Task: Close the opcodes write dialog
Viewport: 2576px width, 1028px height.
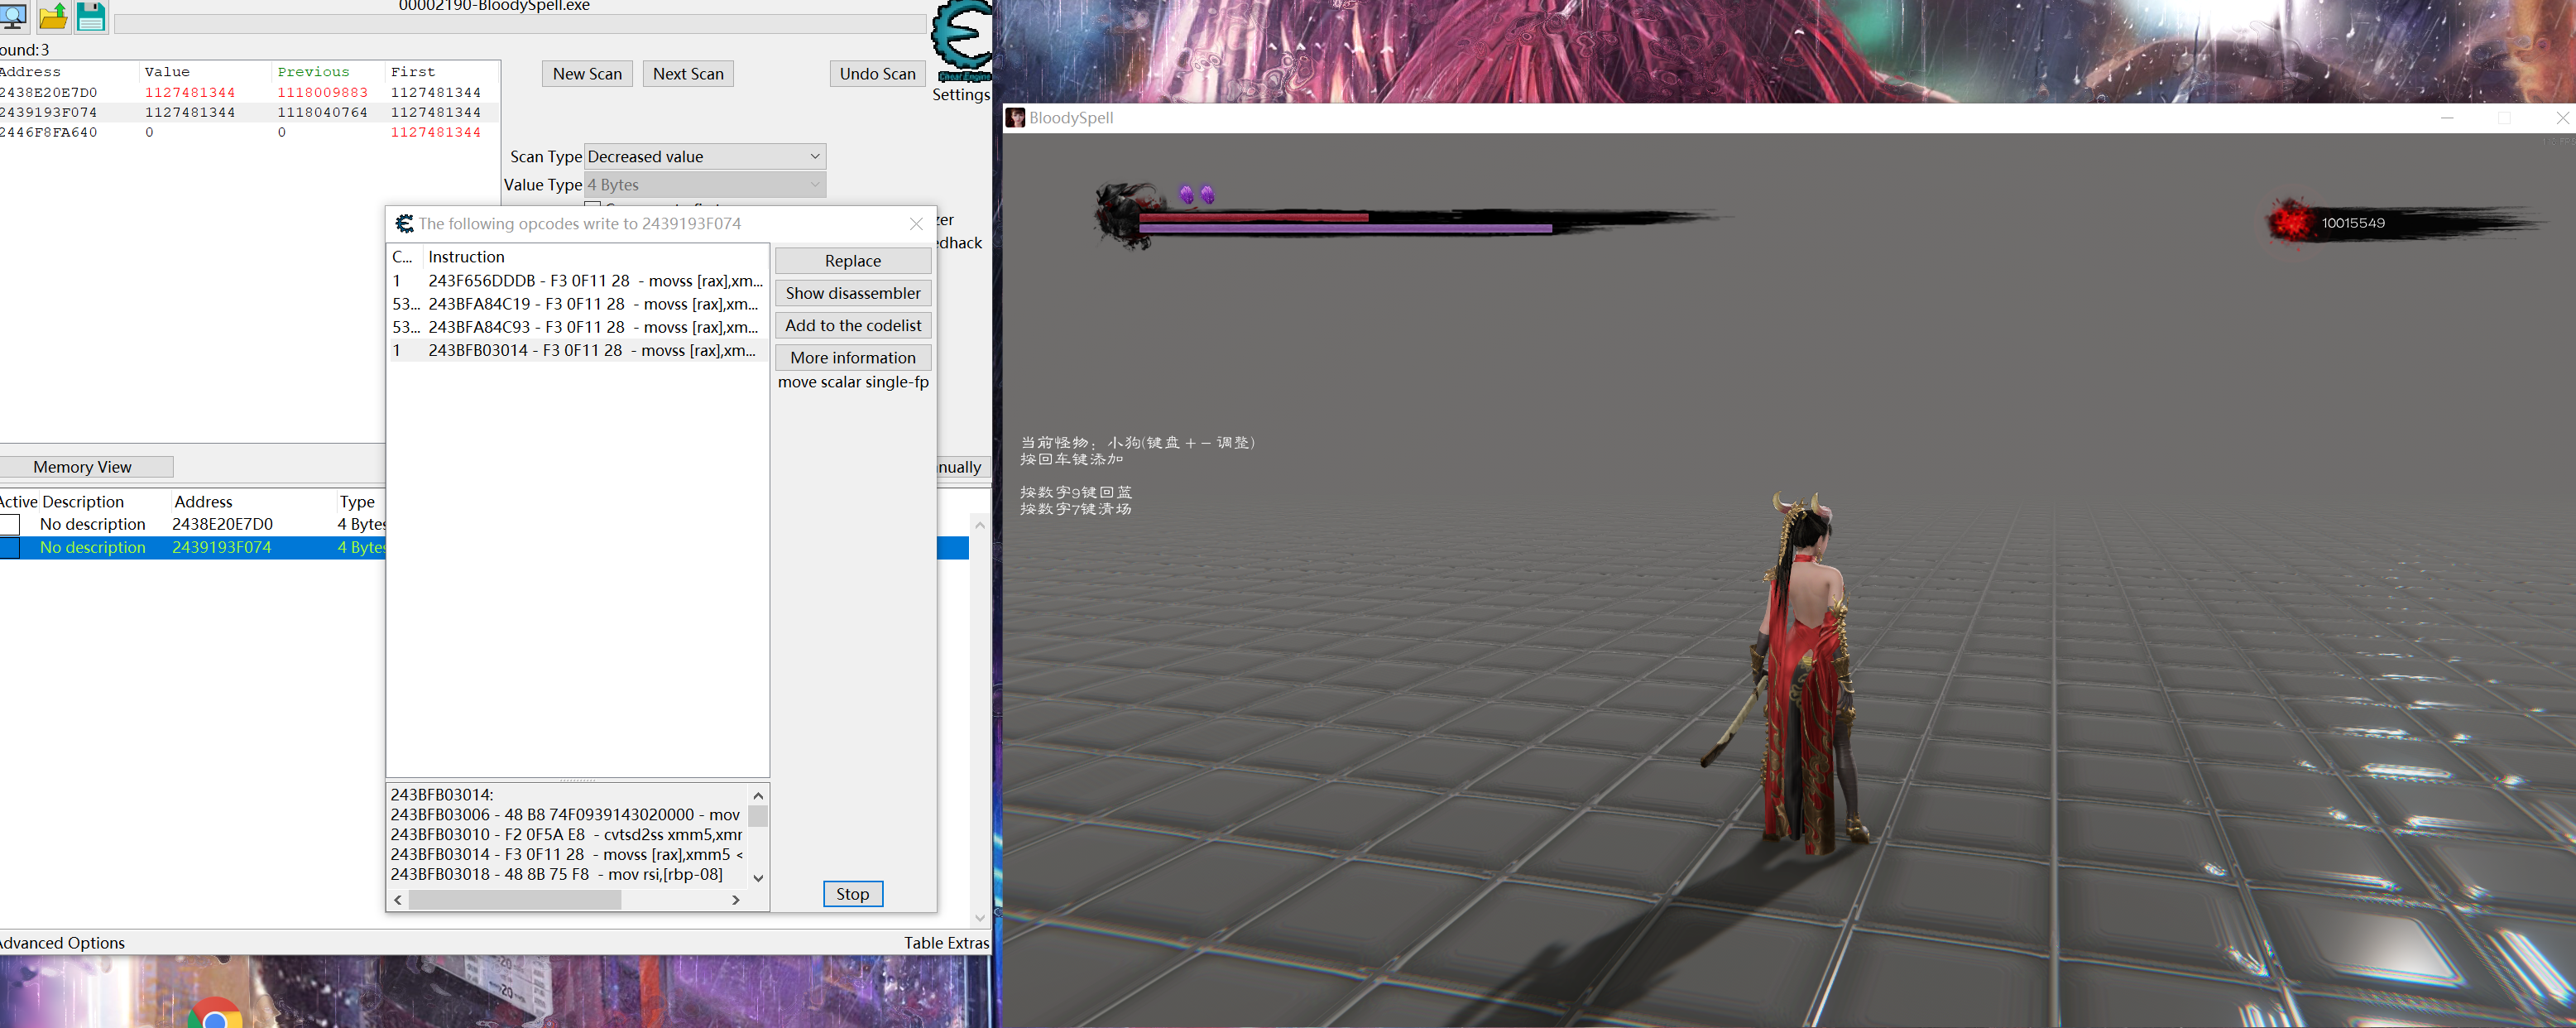Action: coord(915,224)
